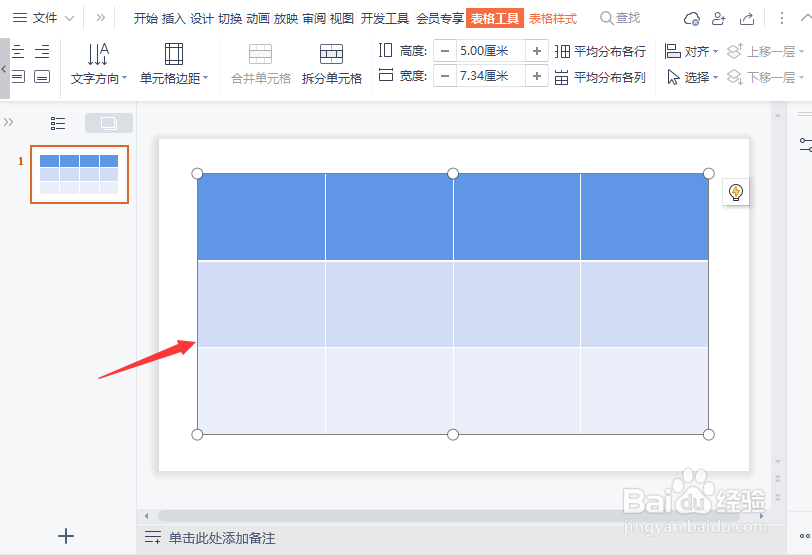Expand the quick access double-chevron
Image resolution: width=812 pixels, height=555 pixels.
tap(100, 18)
